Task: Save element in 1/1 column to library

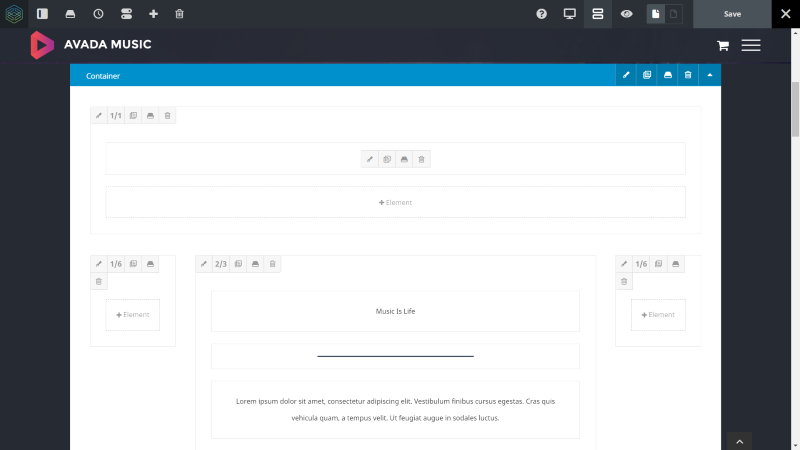Action: [x=404, y=159]
